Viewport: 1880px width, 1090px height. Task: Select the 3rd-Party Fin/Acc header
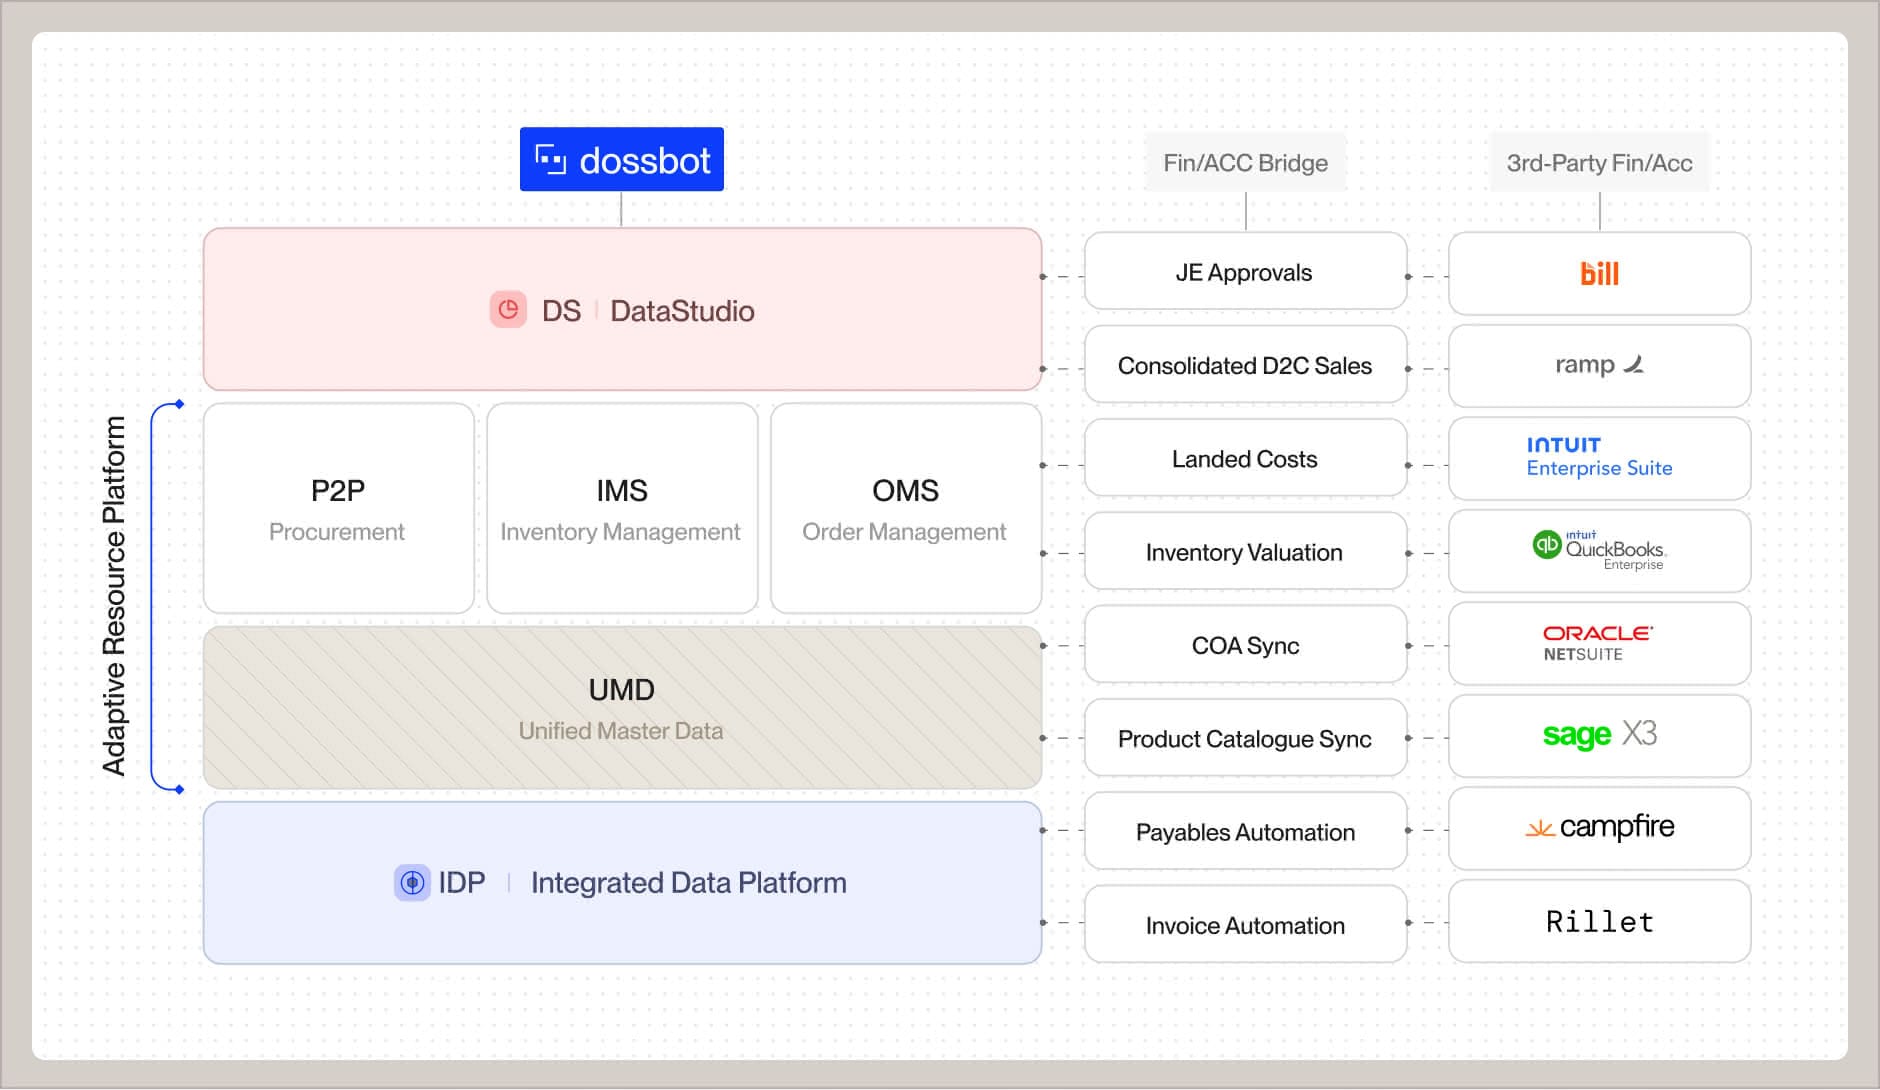[1599, 163]
